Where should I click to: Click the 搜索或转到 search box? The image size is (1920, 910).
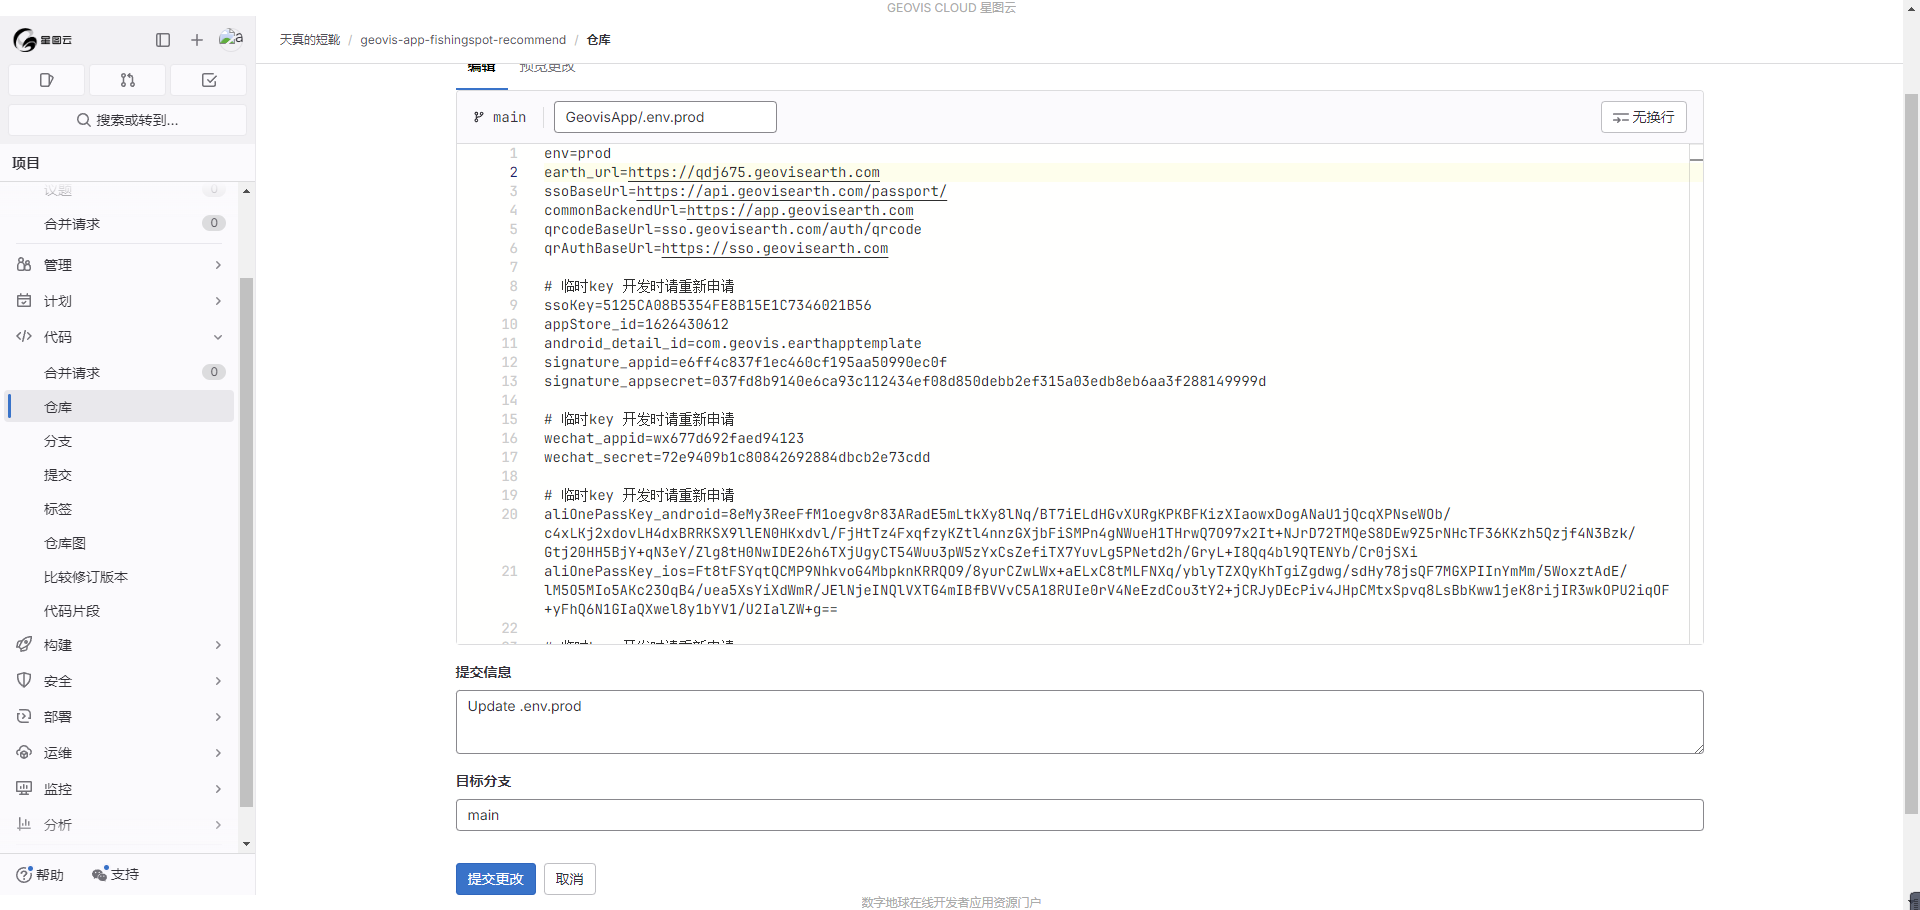127,120
